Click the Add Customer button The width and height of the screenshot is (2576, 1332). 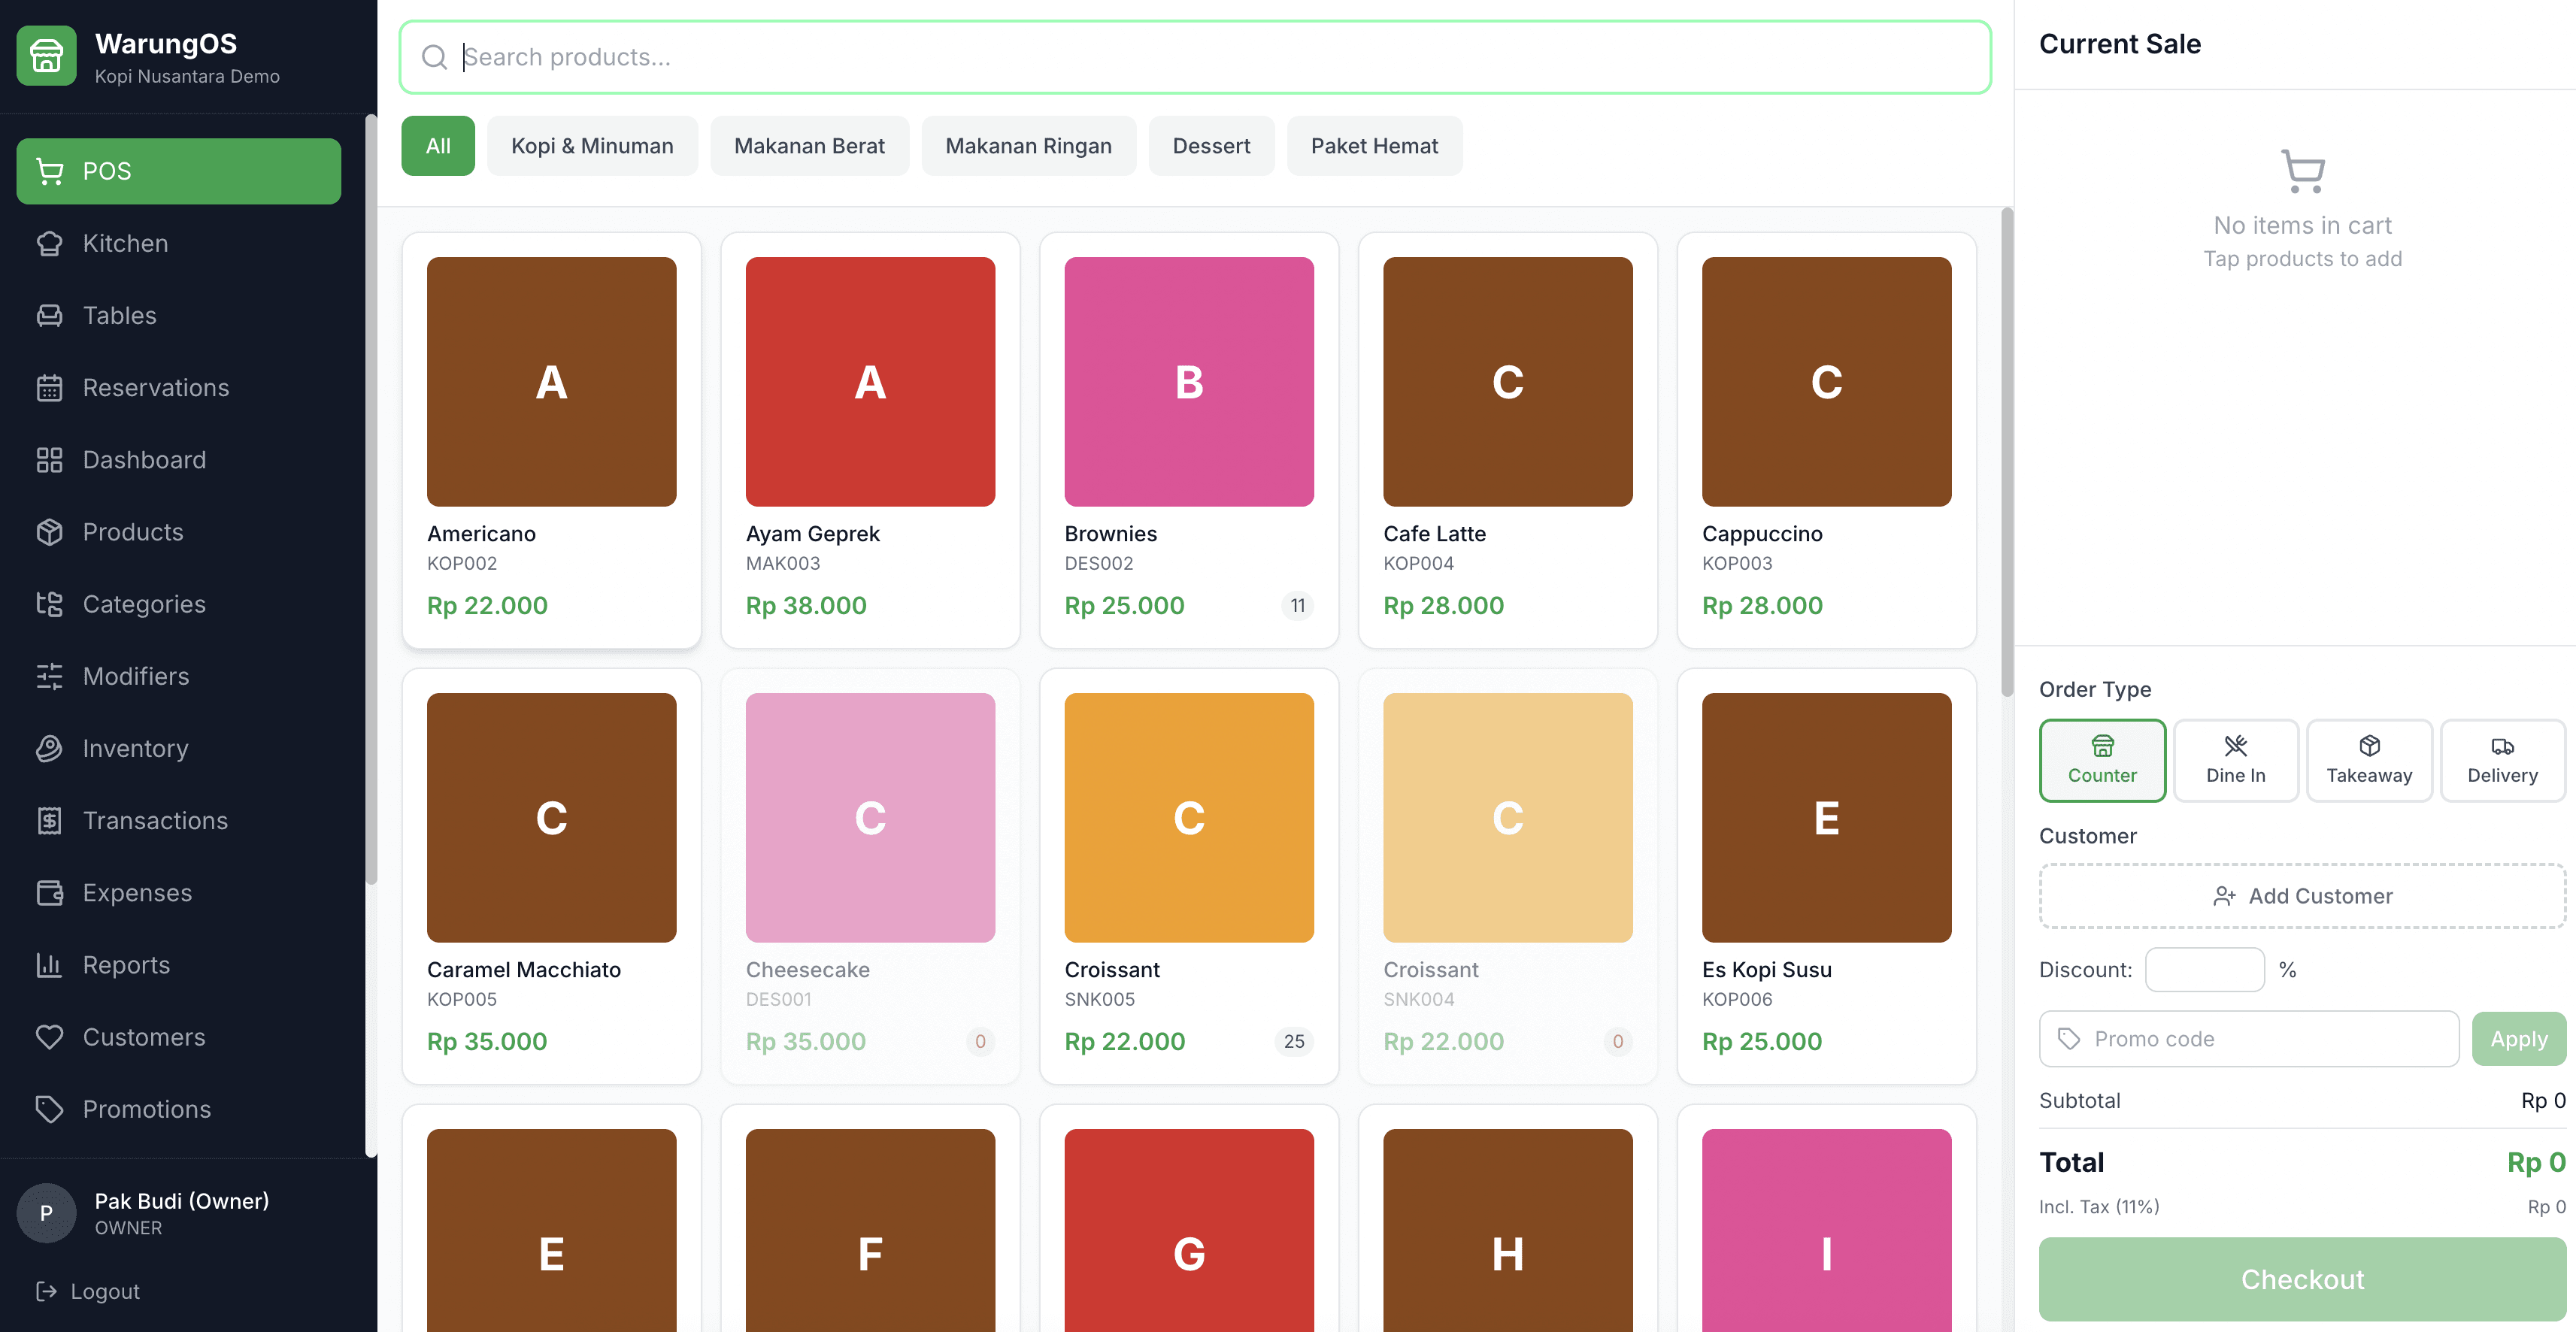click(x=2301, y=896)
